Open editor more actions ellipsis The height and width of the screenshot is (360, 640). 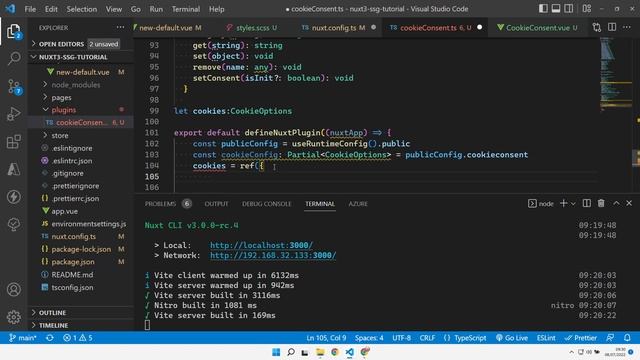pos(627,27)
